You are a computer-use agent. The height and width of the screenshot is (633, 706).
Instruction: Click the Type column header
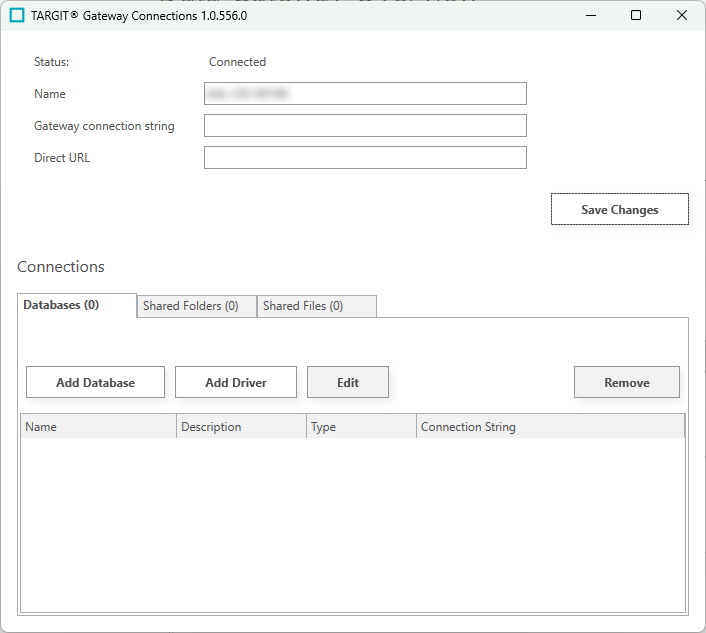click(x=362, y=426)
